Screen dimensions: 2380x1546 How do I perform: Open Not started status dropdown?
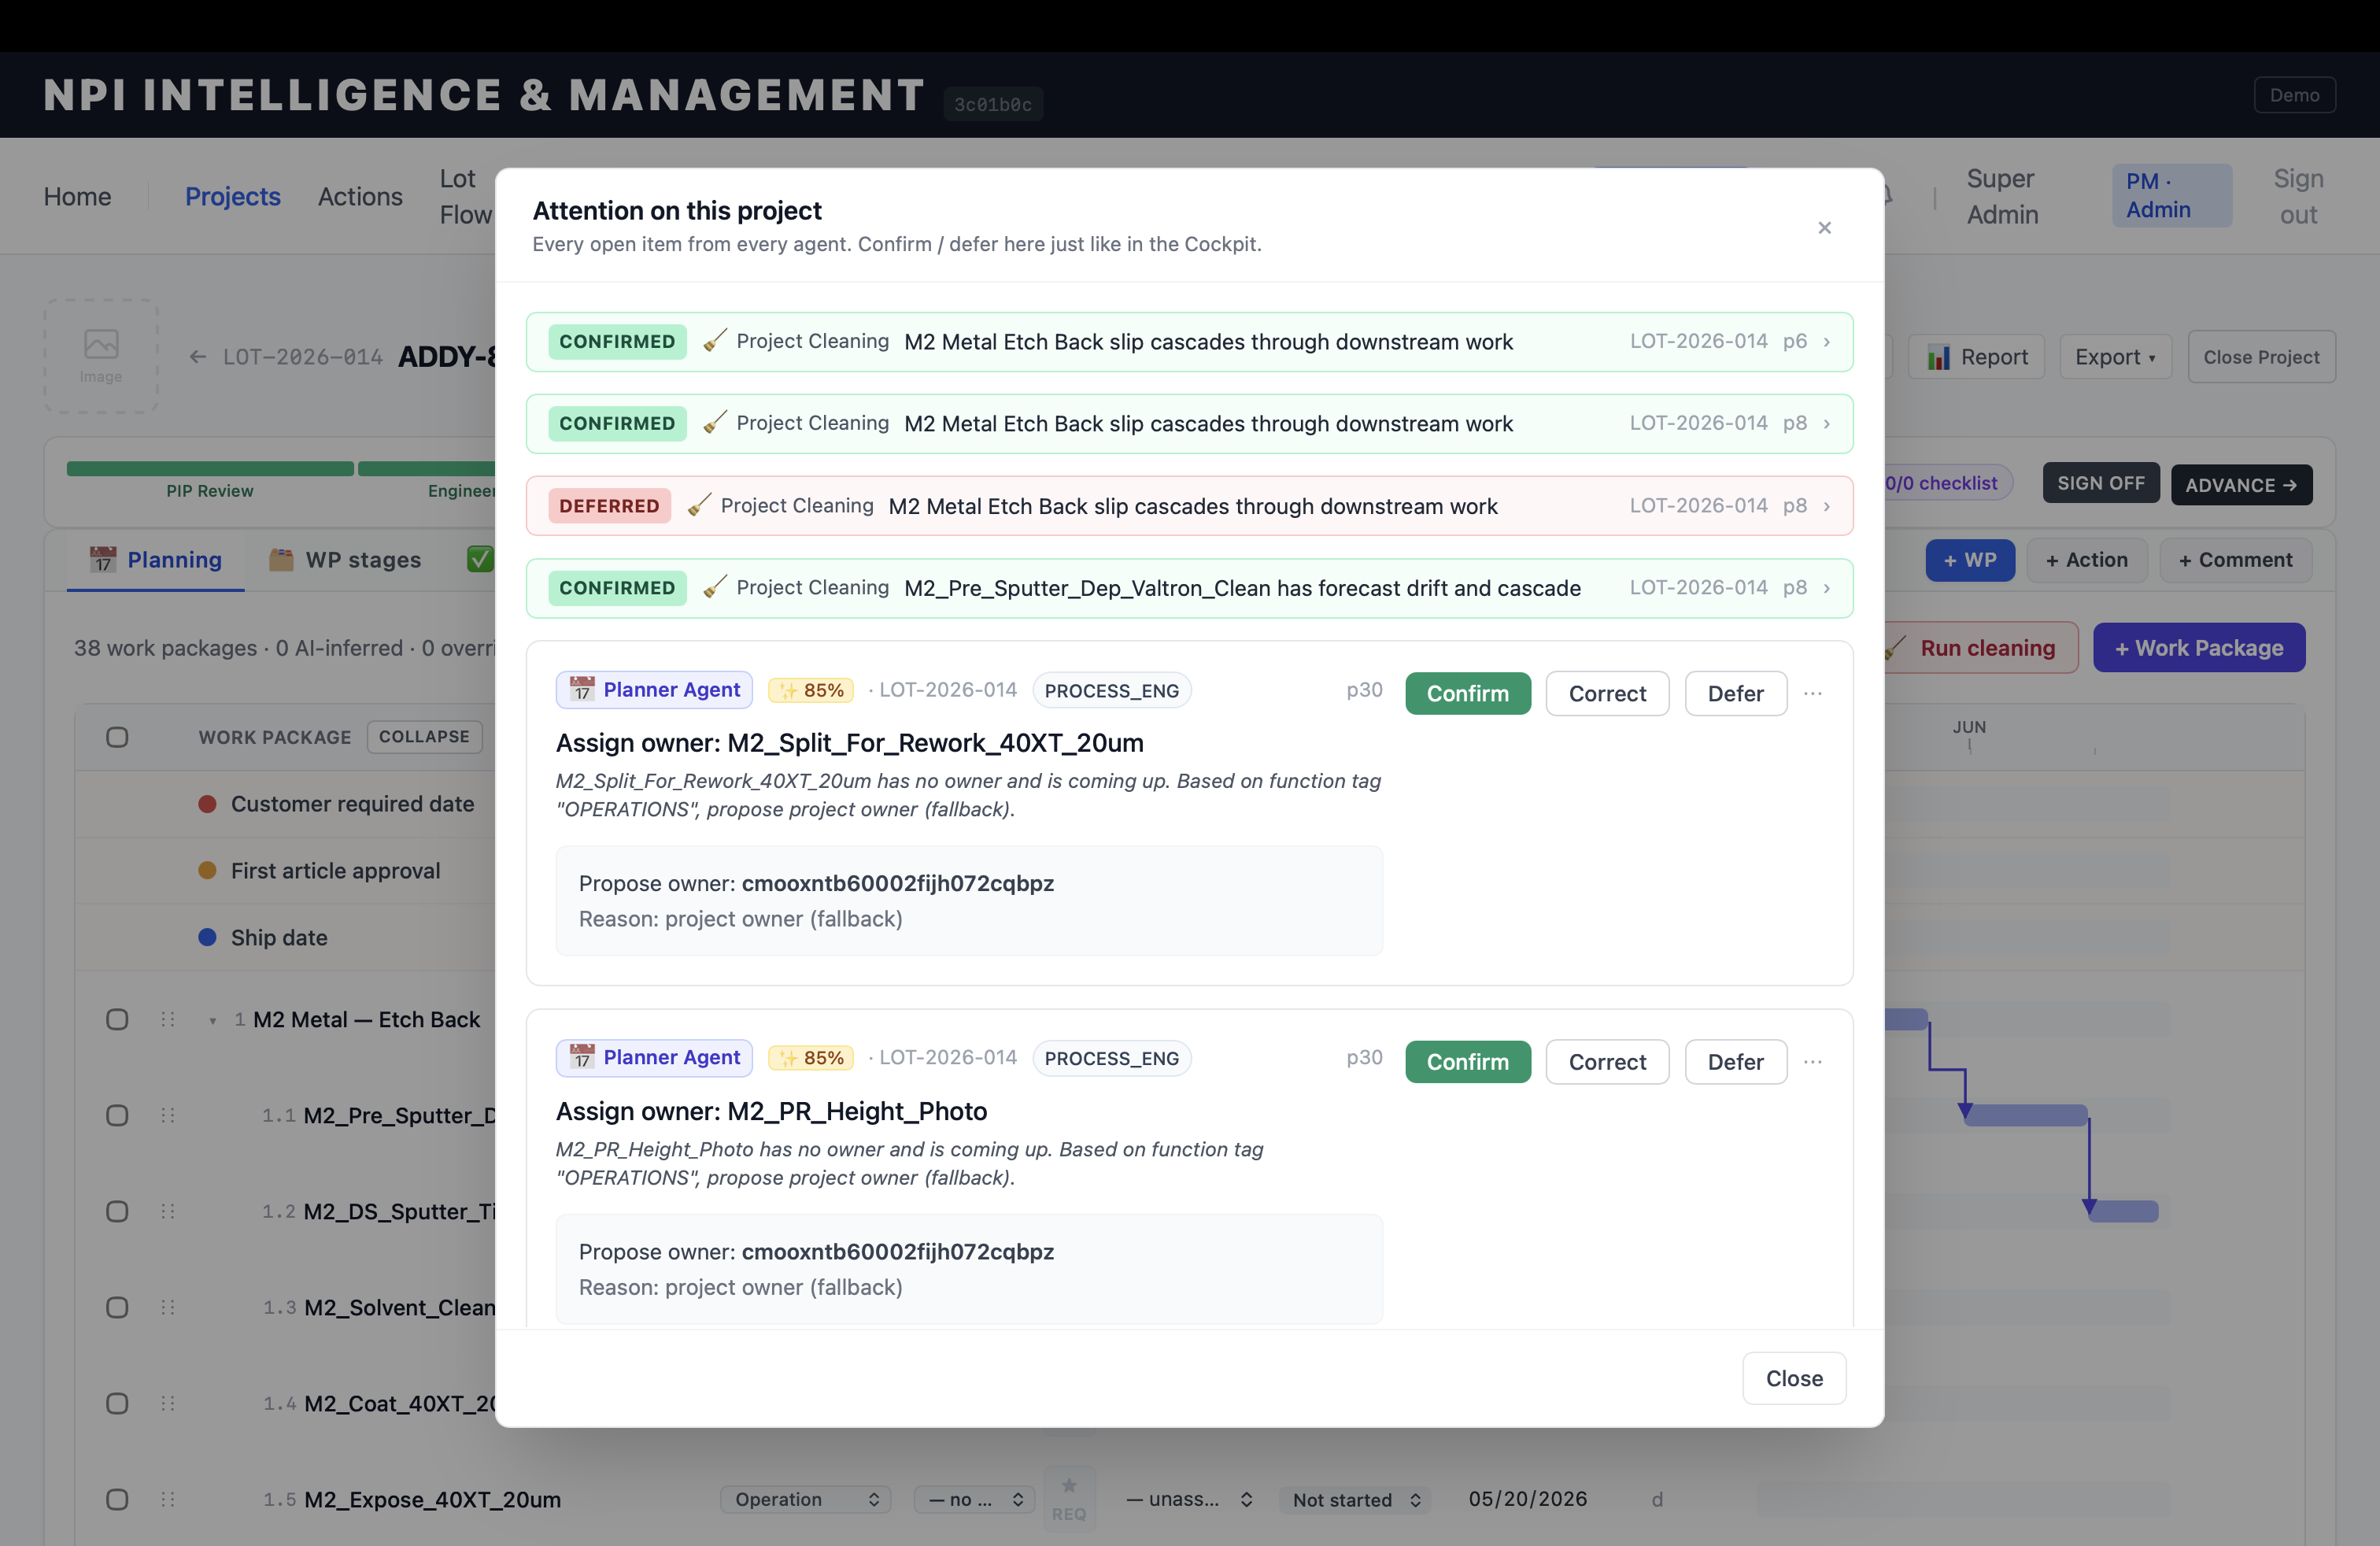[1355, 1499]
